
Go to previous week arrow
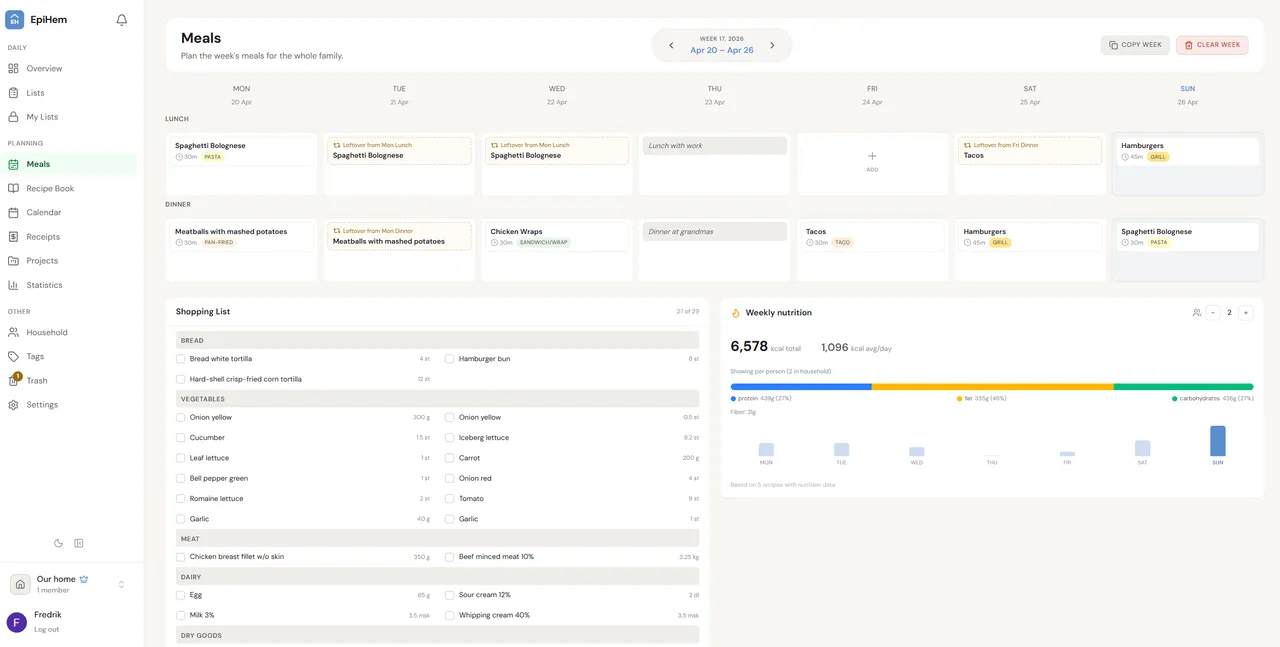click(x=671, y=45)
